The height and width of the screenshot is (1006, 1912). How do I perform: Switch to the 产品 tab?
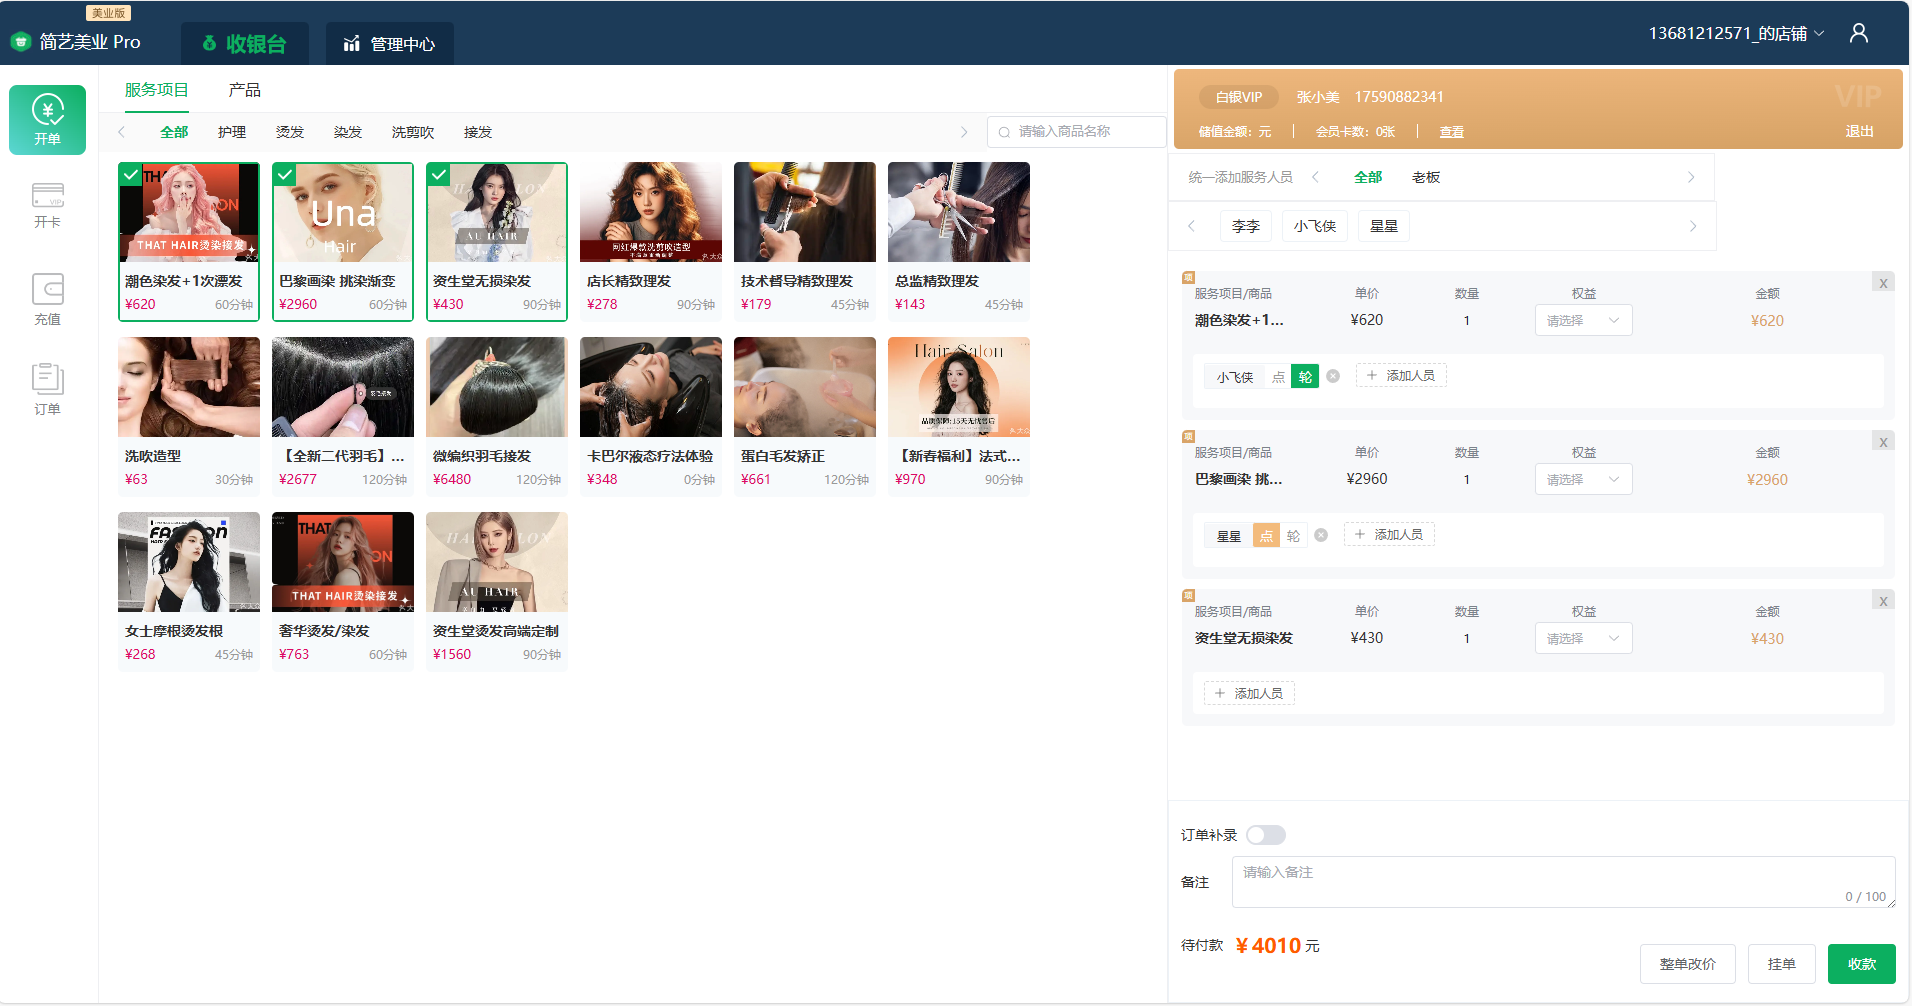[244, 90]
